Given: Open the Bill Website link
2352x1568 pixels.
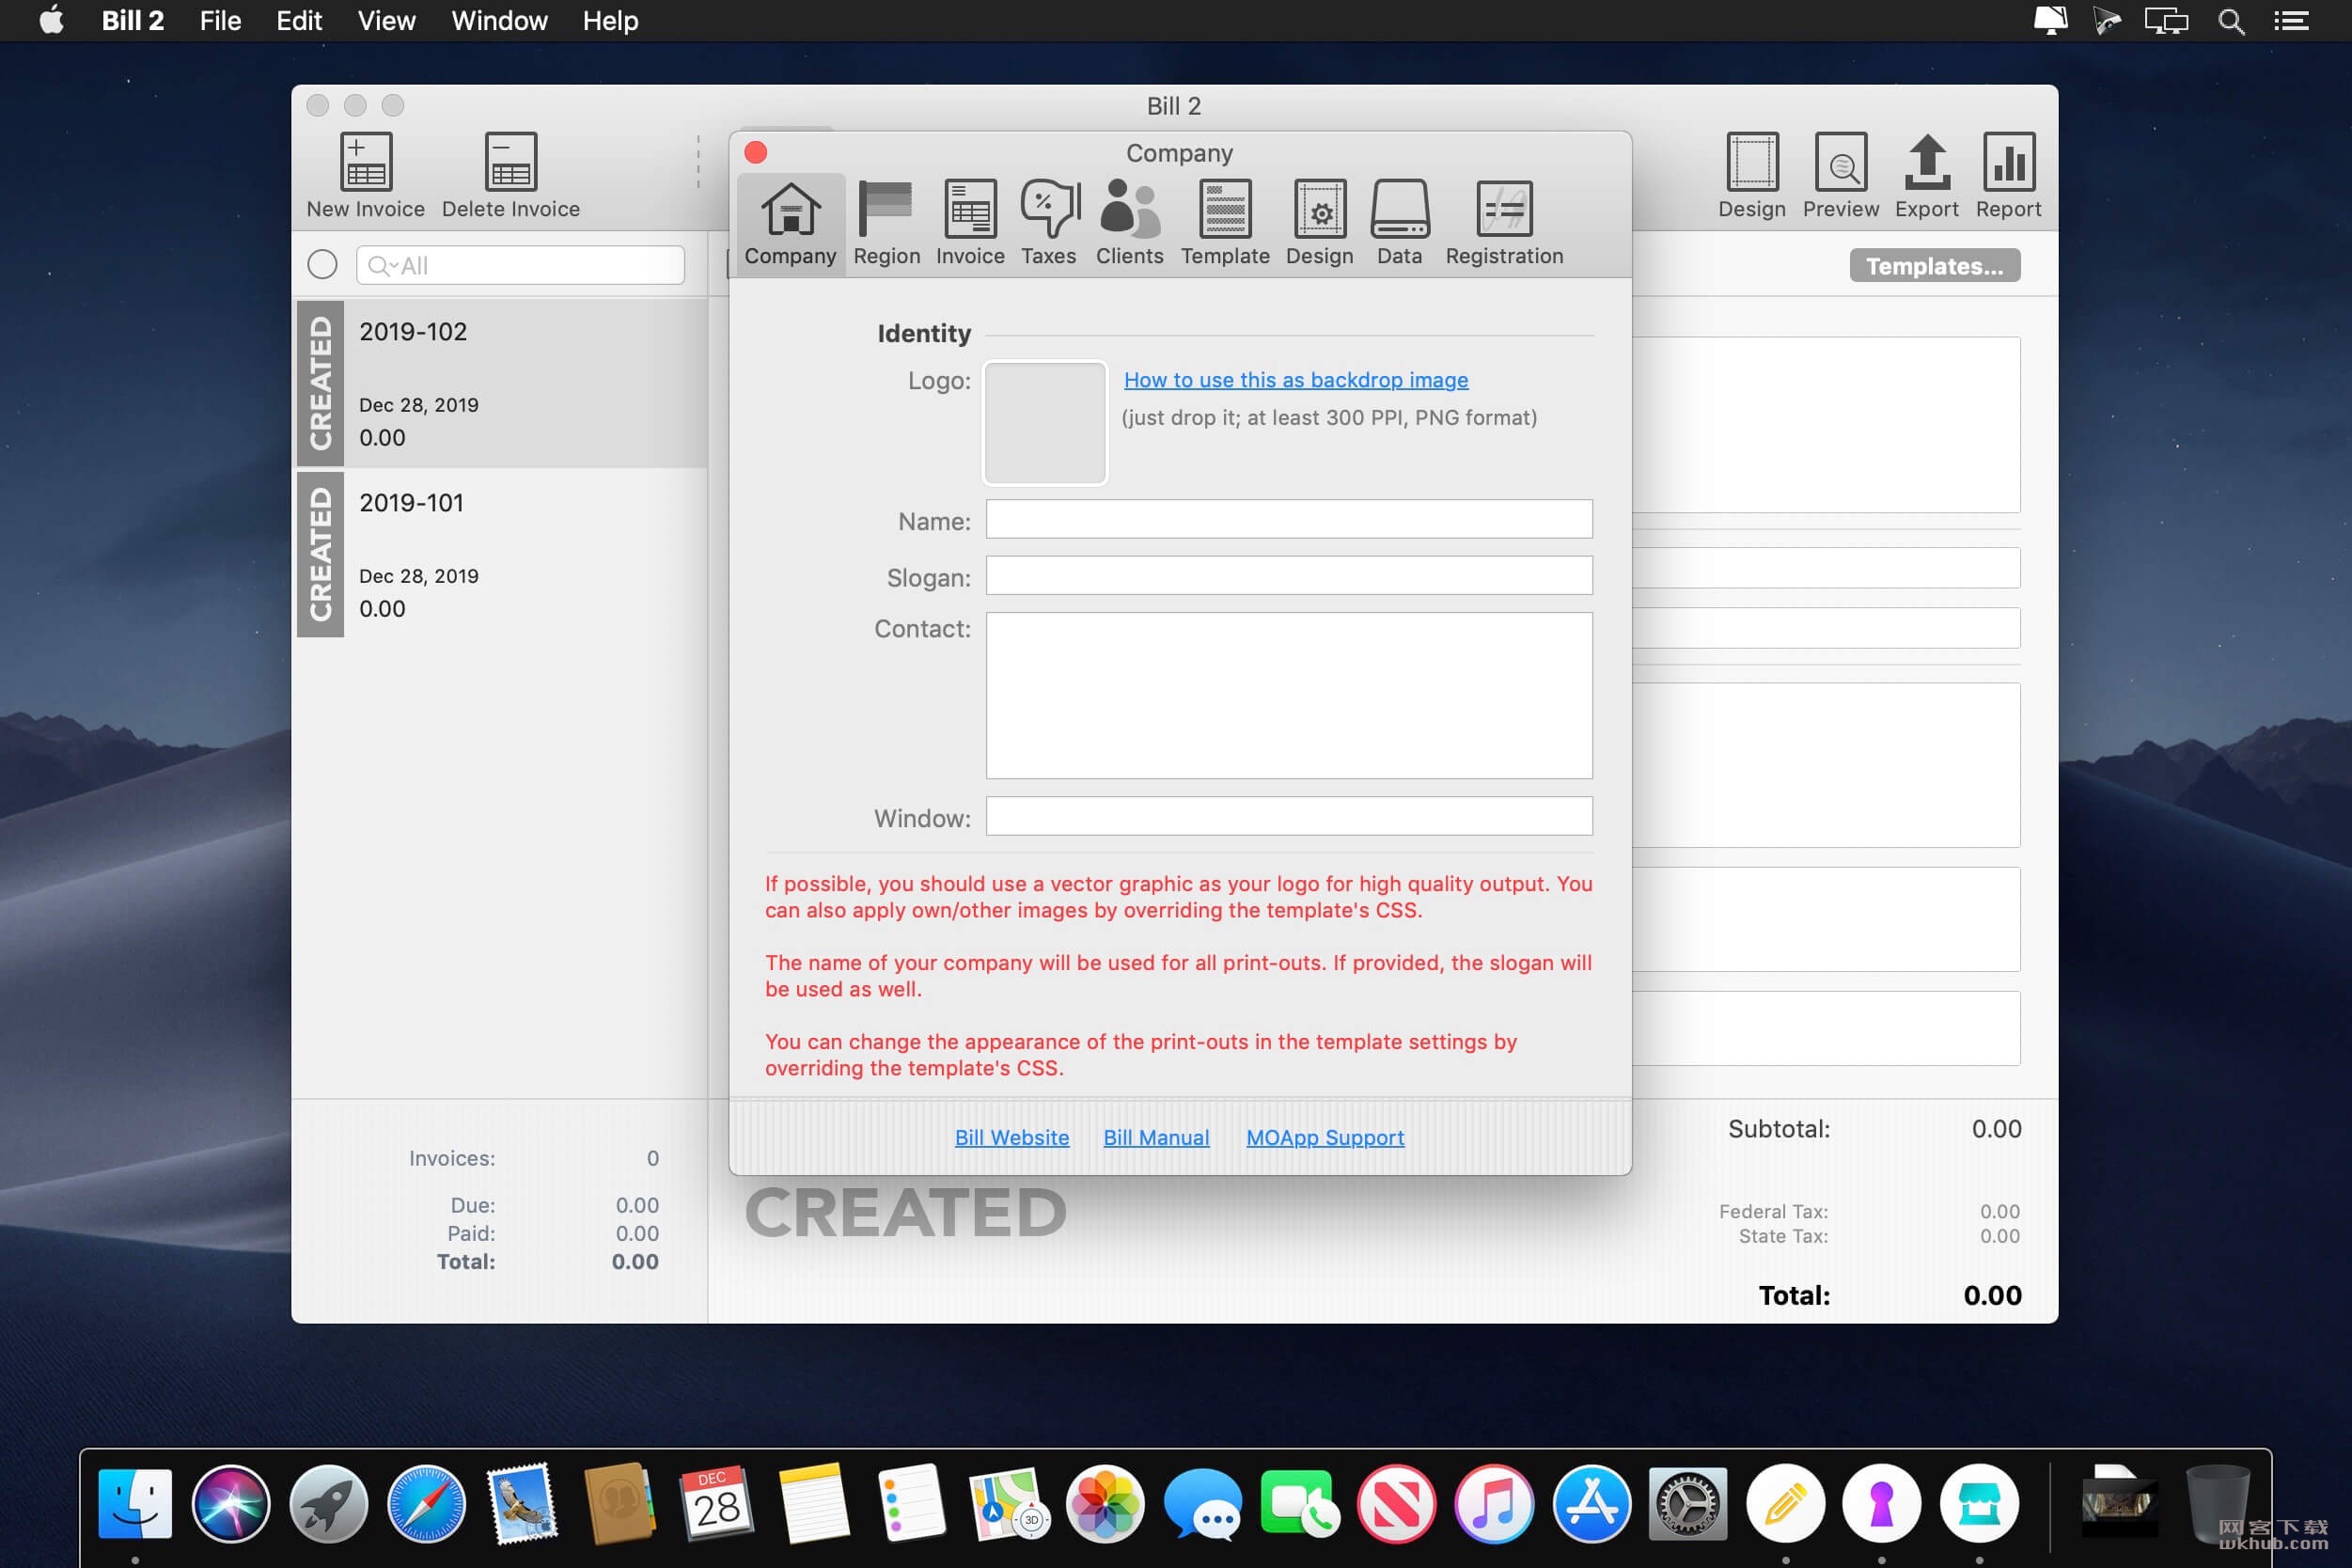Looking at the screenshot, I should (1012, 1137).
